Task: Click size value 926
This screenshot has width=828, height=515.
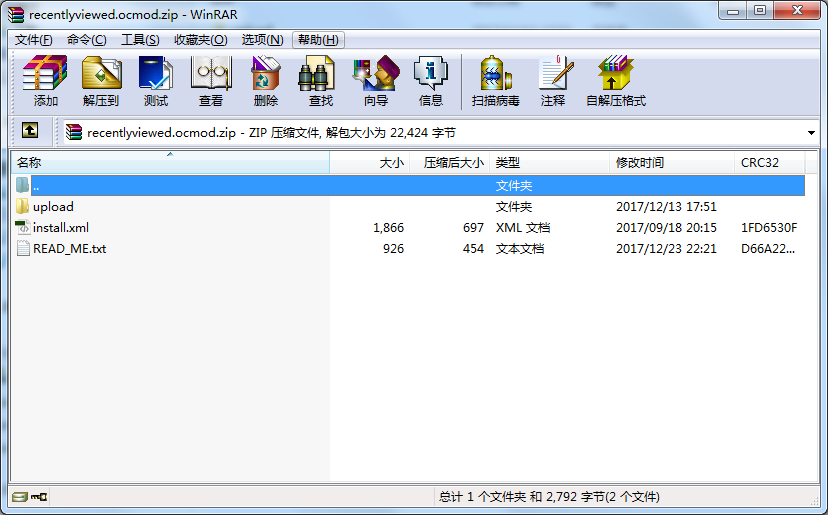Action: [x=393, y=249]
